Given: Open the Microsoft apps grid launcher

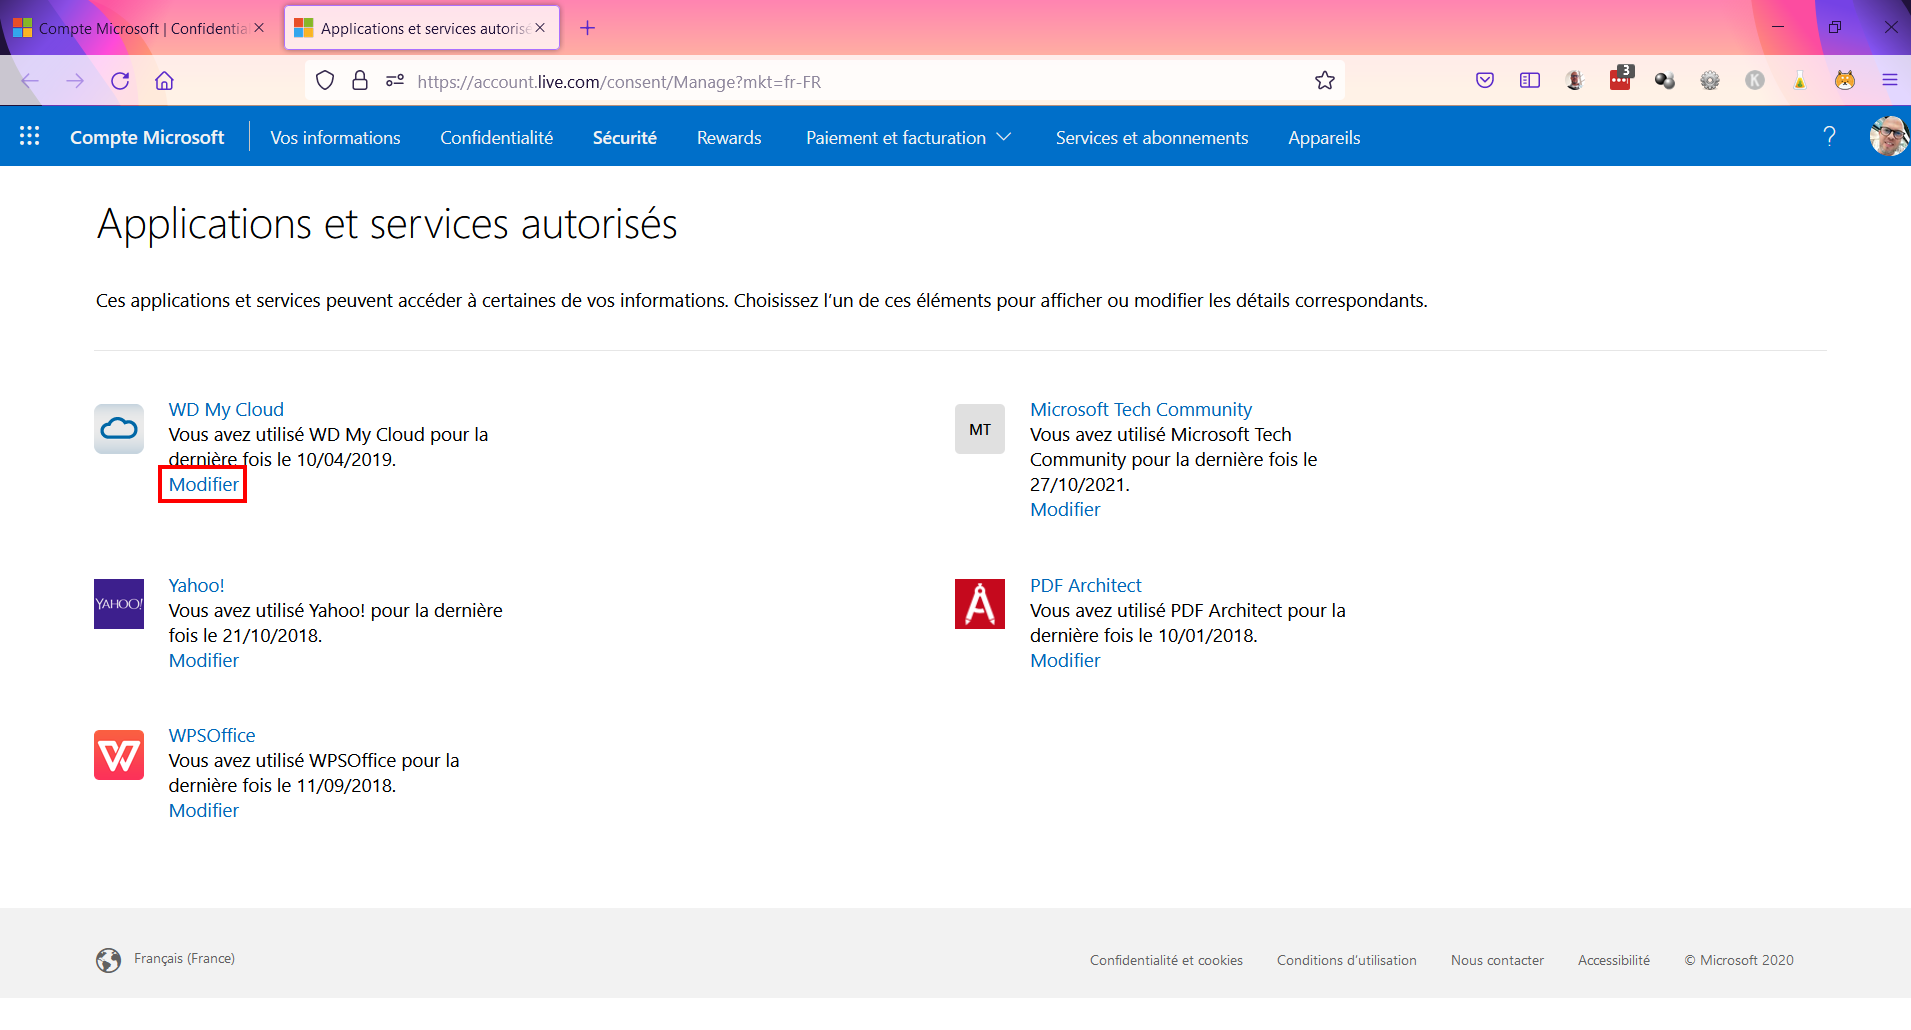Looking at the screenshot, I should [x=30, y=136].
